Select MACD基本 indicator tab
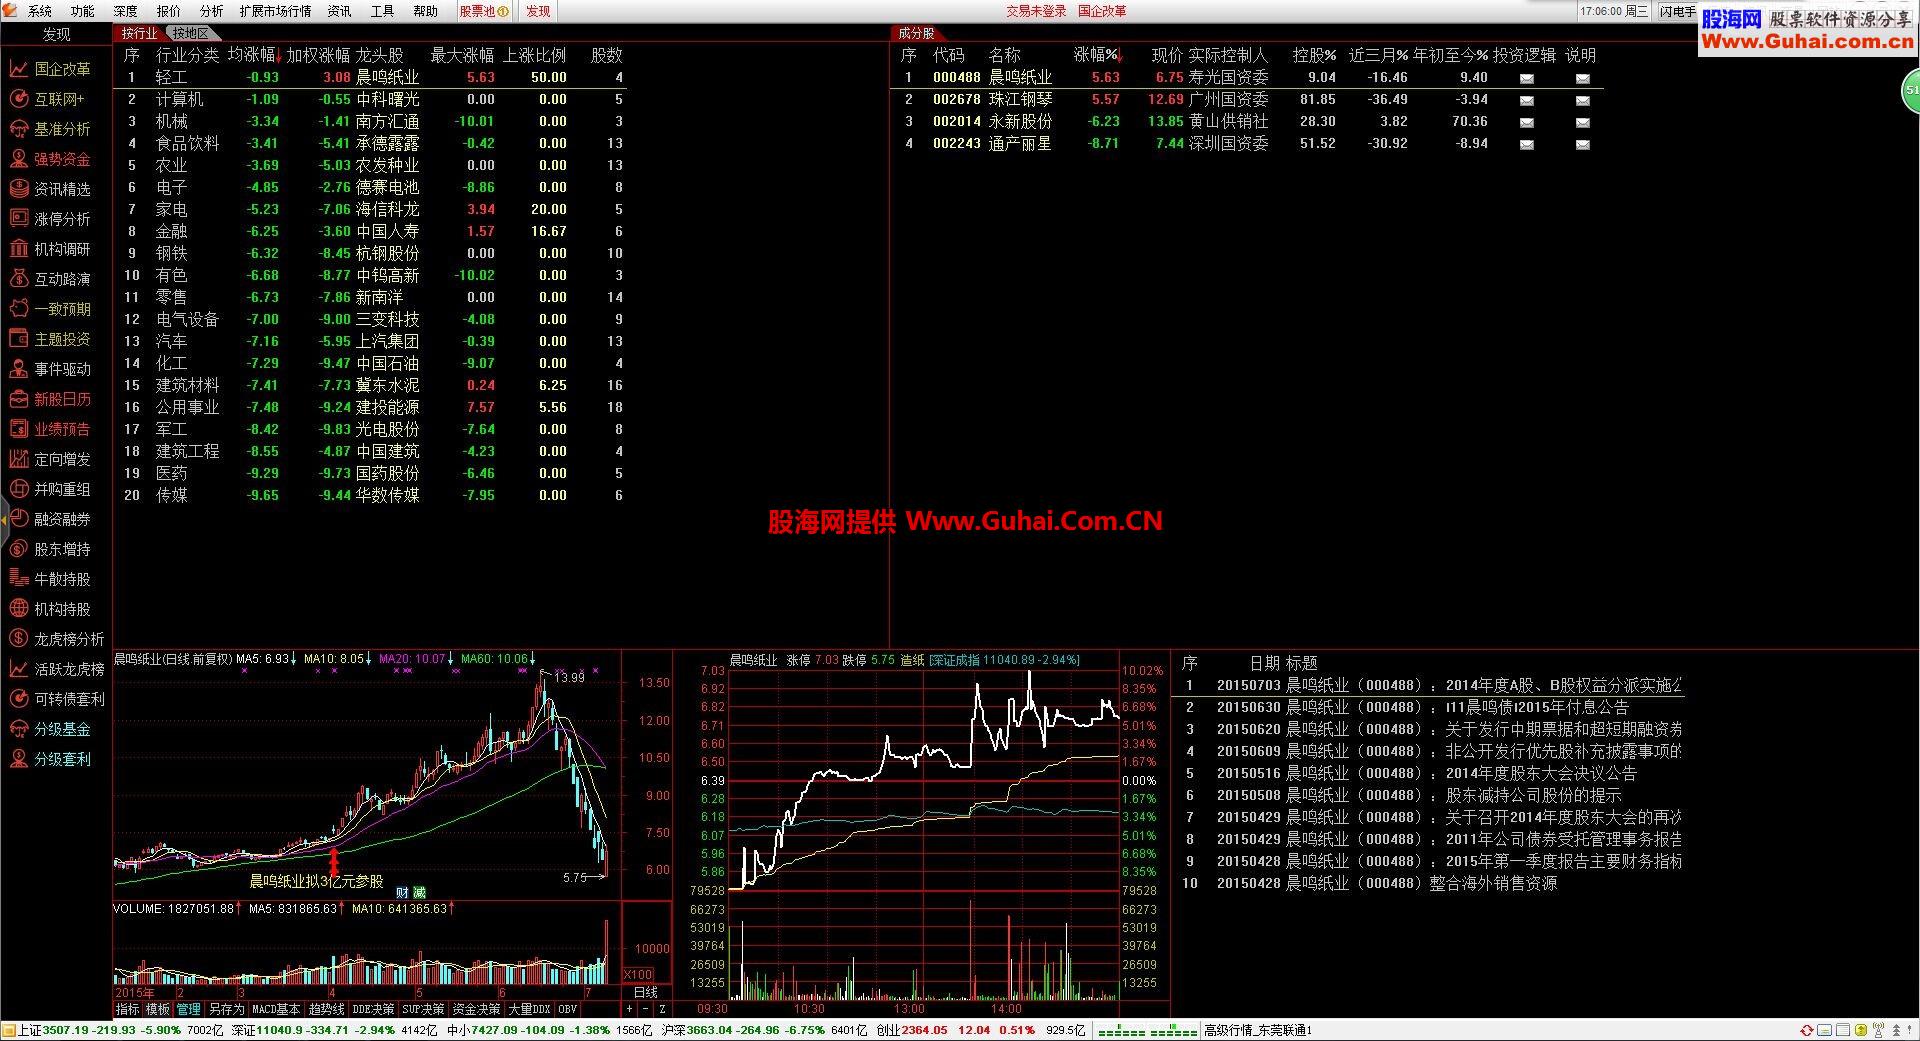The height and width of the screenshot is (1041, 1920). coord(276,1009)
